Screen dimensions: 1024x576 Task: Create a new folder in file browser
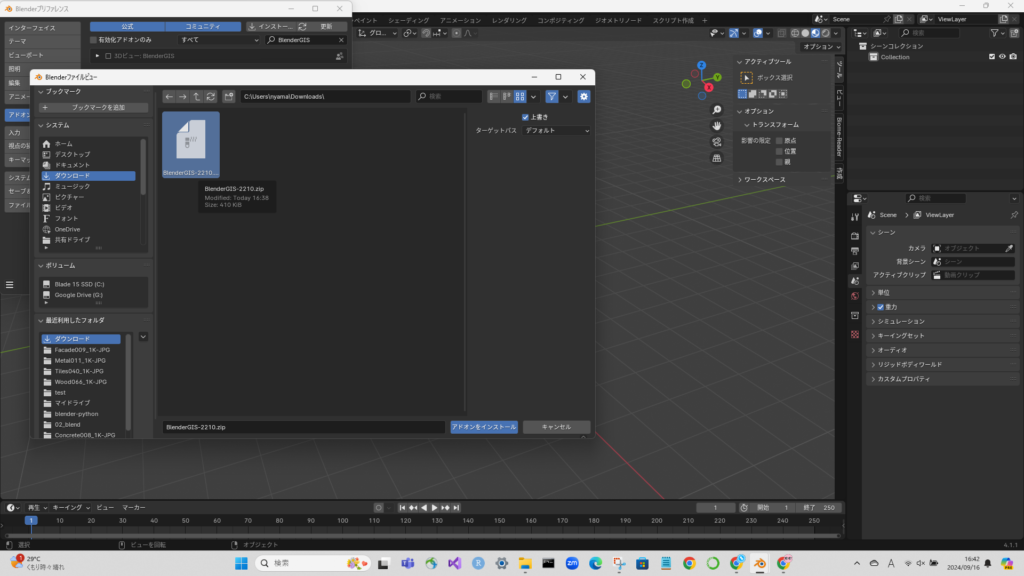click(230, 96)
